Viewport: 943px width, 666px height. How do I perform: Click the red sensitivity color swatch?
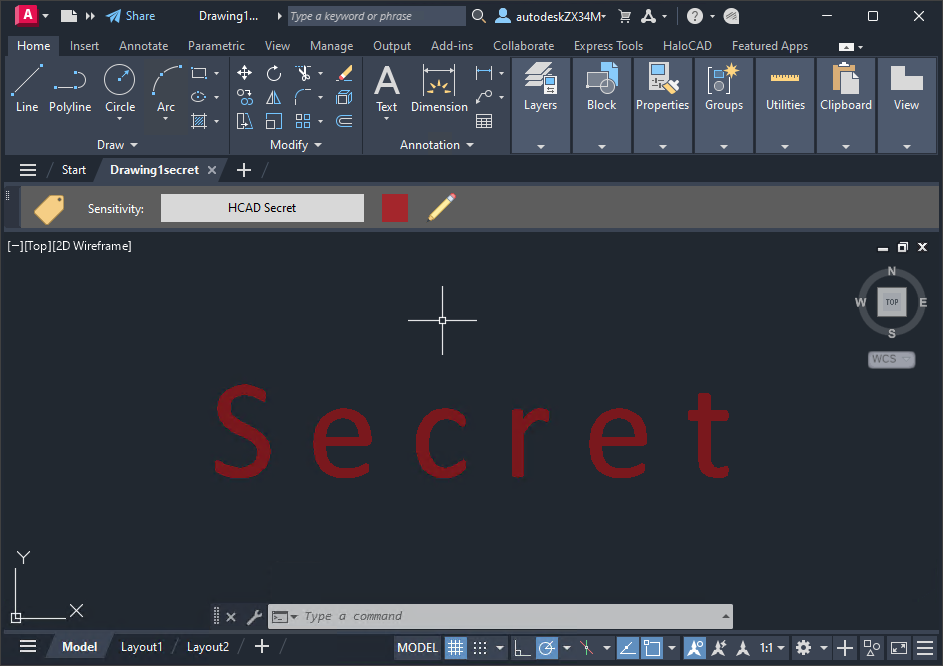395,208
